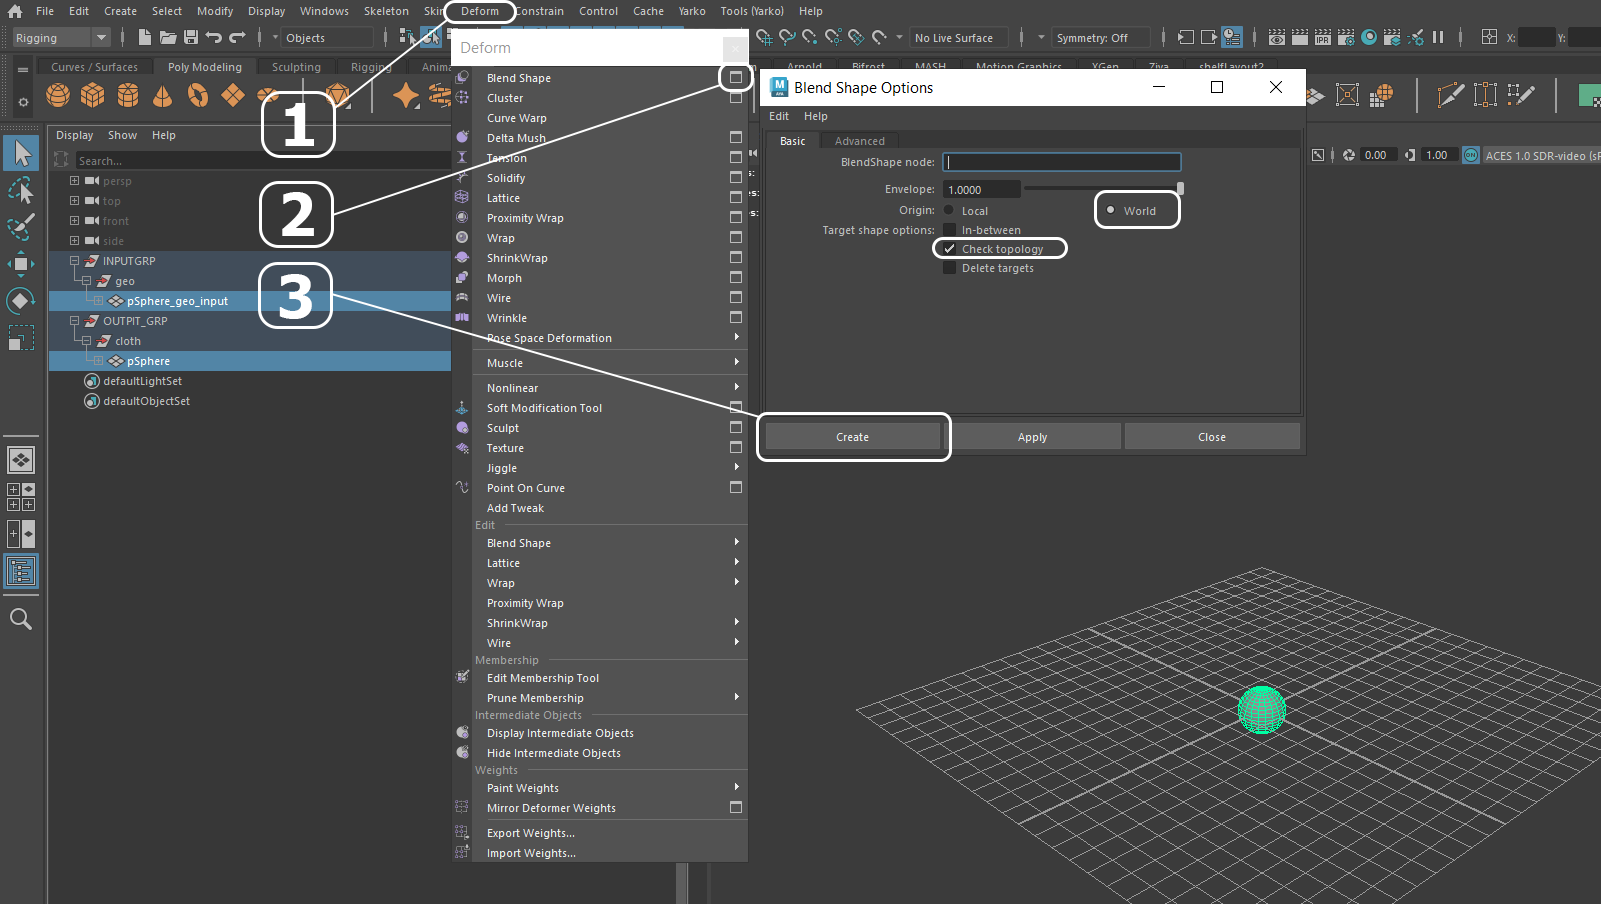The height and width of the screenshot is (904, 1601).
Task: Open the Rigging menu set dropdown
Action: (61, 37)
